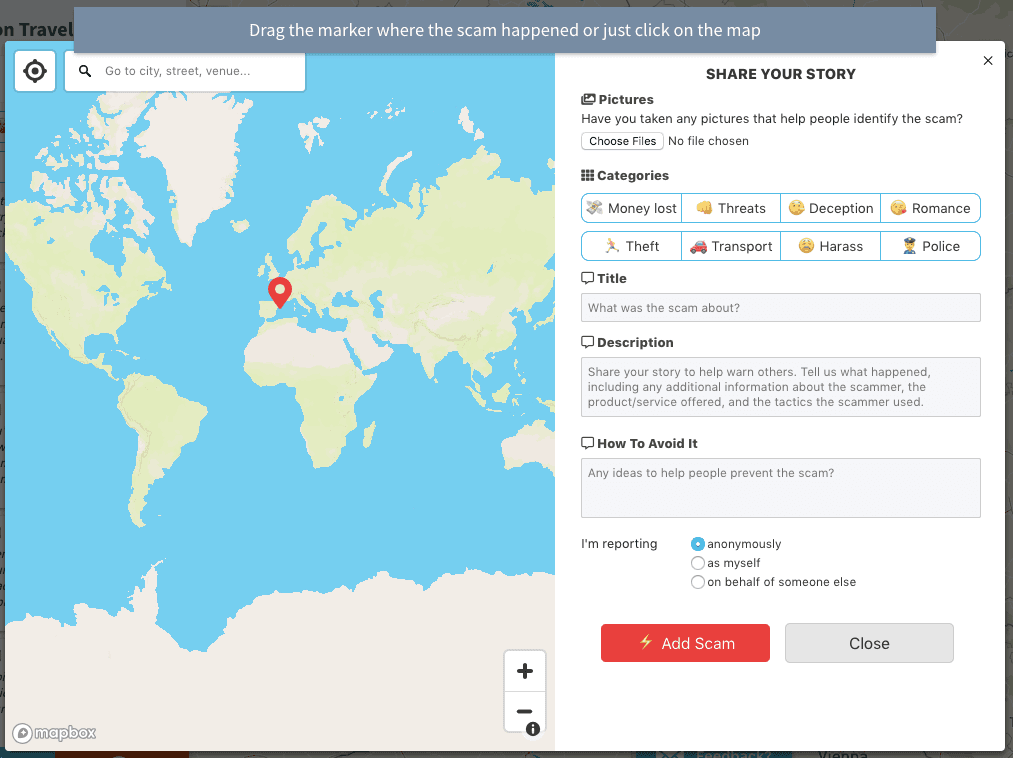Open the map attribution info icon
The width and height of the screenshot is (1013, 758).
533,729
